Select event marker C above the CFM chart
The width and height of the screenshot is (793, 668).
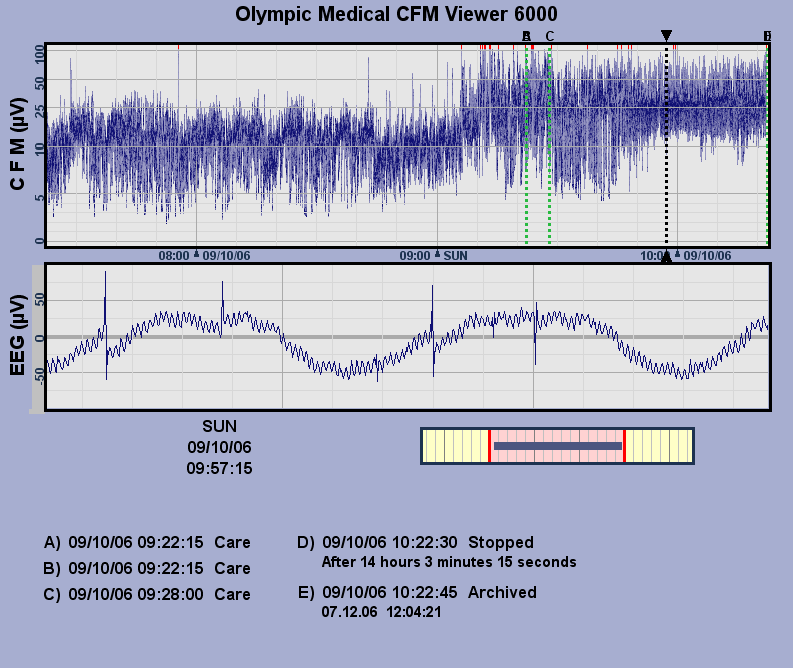click(550, 36)
